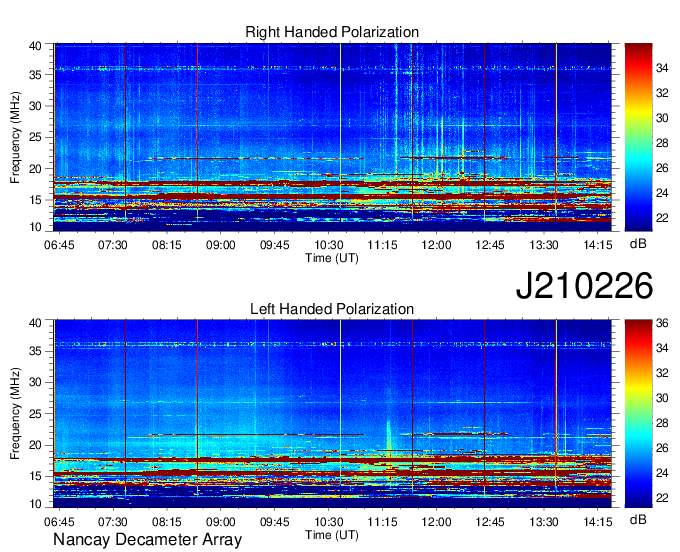Click dB unit label of Left Handed color bar
This screenshot has width=680, height=552.
click(638, 519)
